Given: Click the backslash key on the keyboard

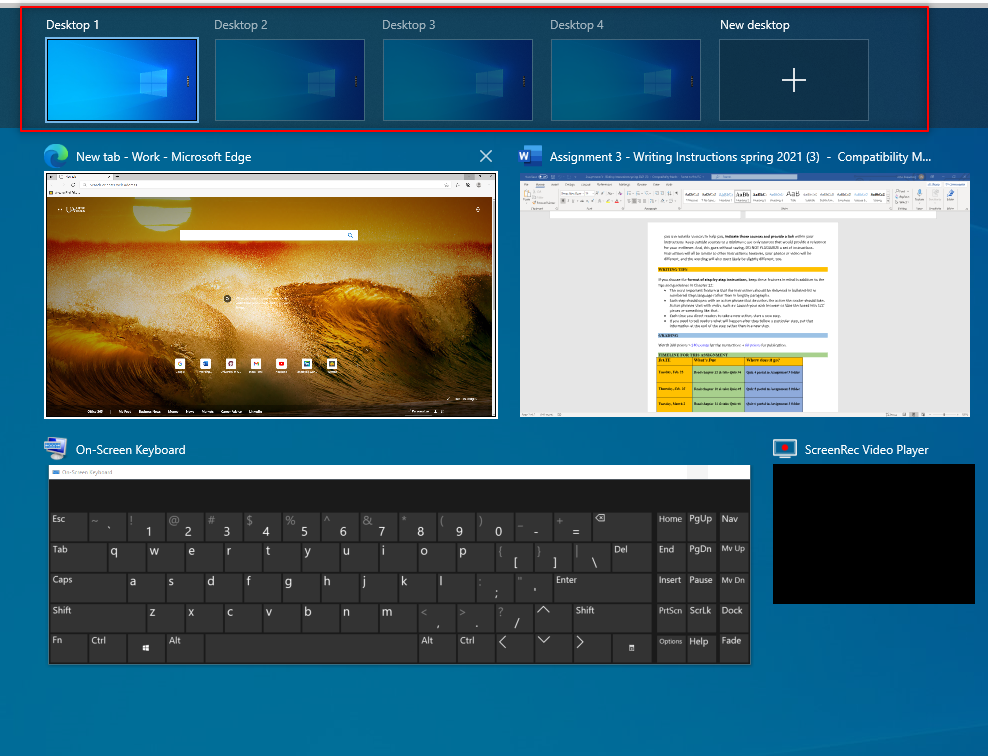Looking at the screenshot, I should coord(592,558).
